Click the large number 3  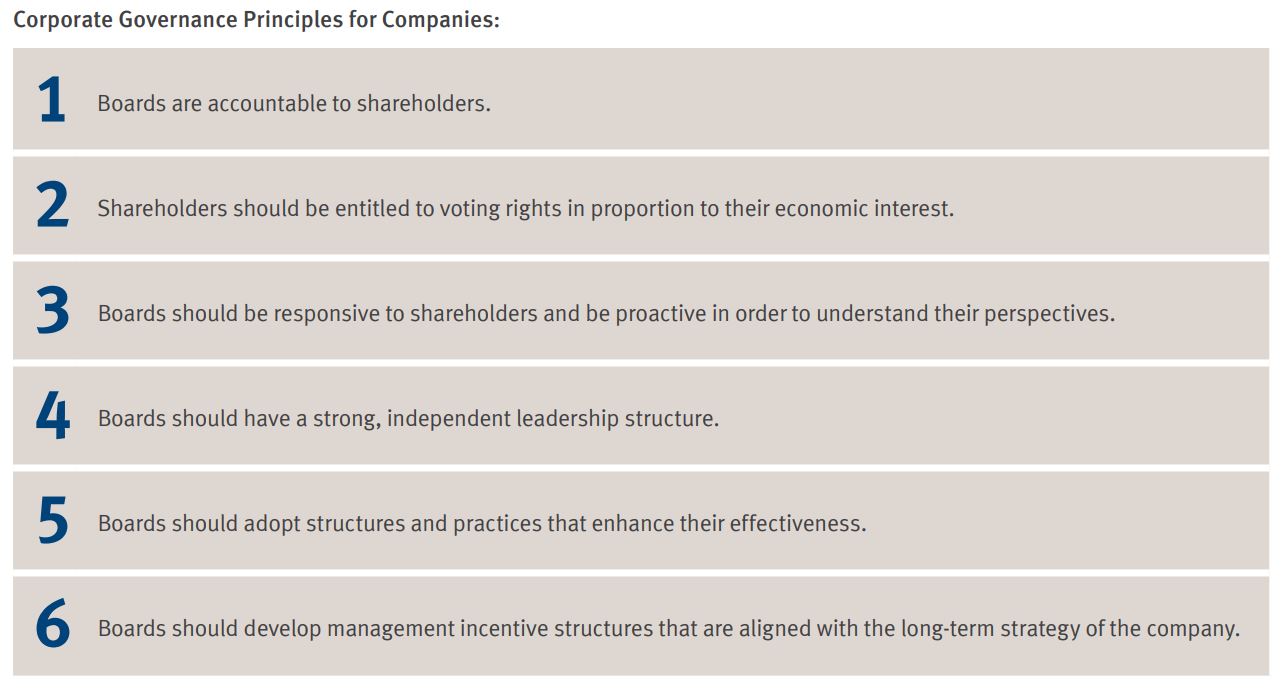(52, 311)
